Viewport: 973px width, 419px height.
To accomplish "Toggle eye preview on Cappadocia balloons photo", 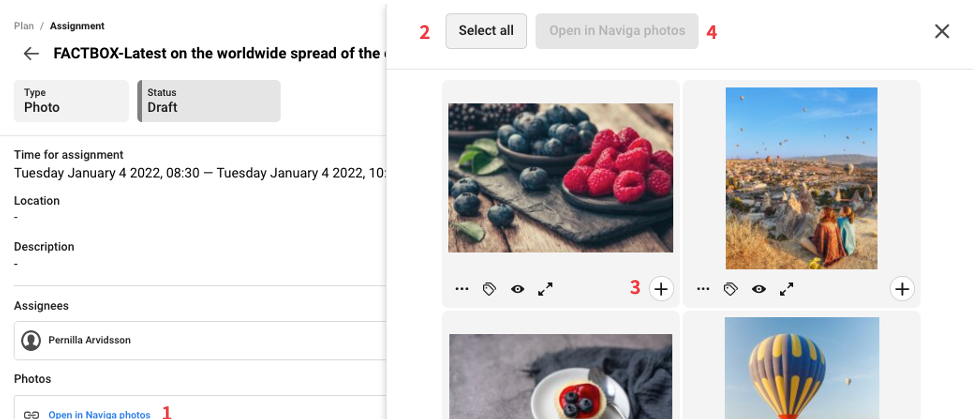I will click(759, 289).
